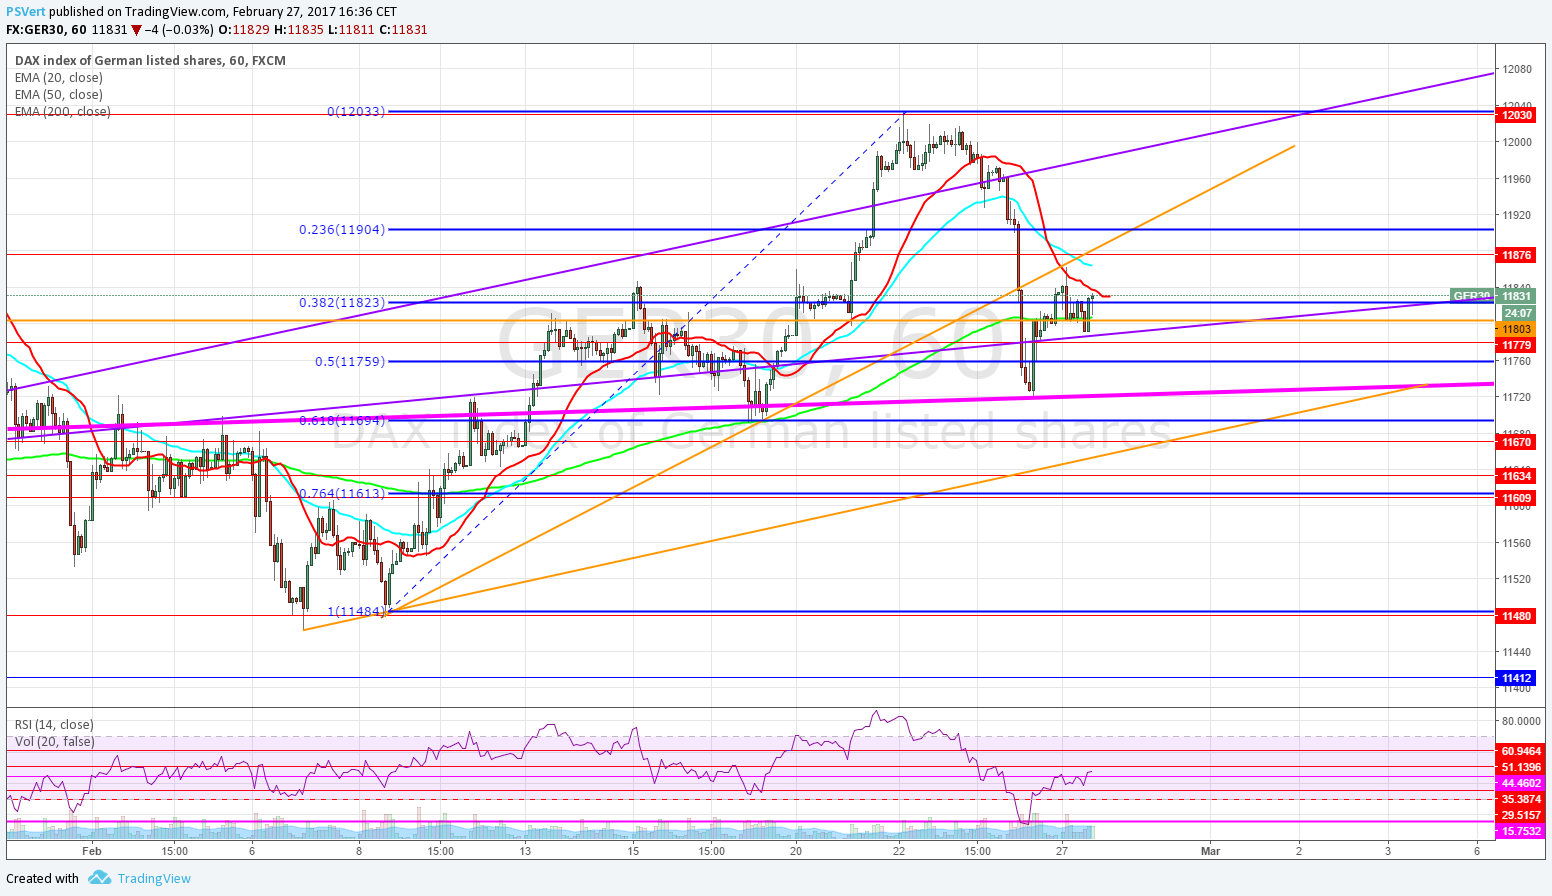The width and height of the screenshot is (1552, 896).
Task: Click the 27 date on time axis
Action: coord(1062,851)
